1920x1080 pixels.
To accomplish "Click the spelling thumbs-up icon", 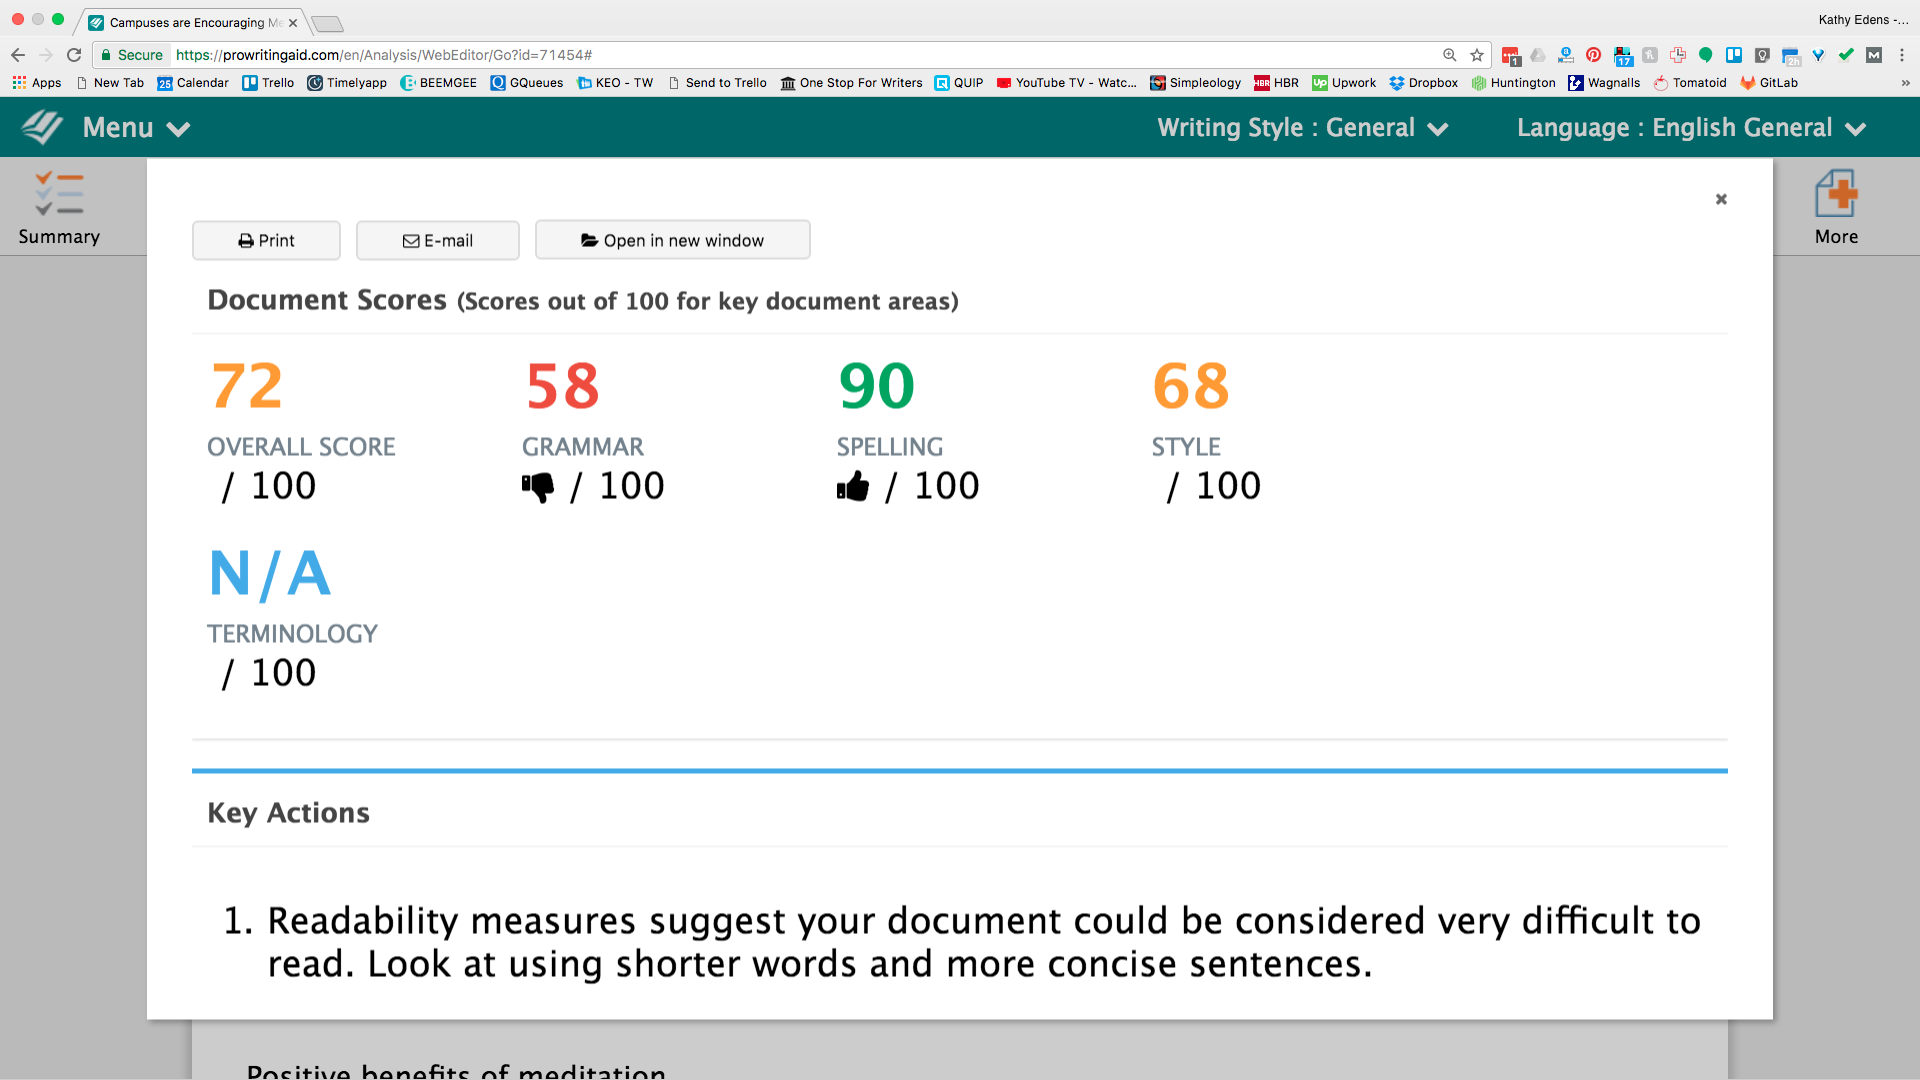I will (853, 487).
